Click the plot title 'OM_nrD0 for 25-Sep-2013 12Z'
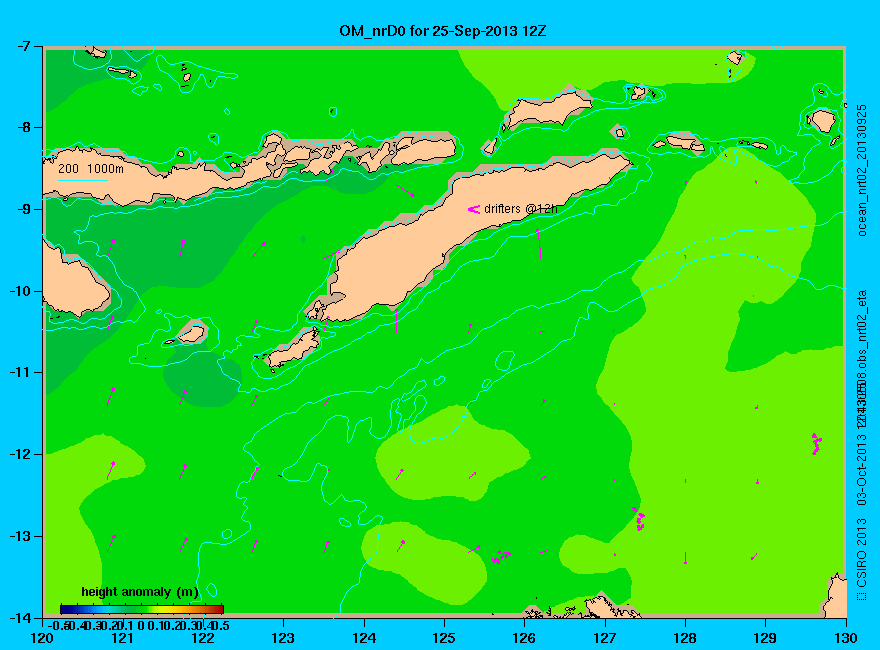This screenshot has height=650, width=880. point(442,31)
